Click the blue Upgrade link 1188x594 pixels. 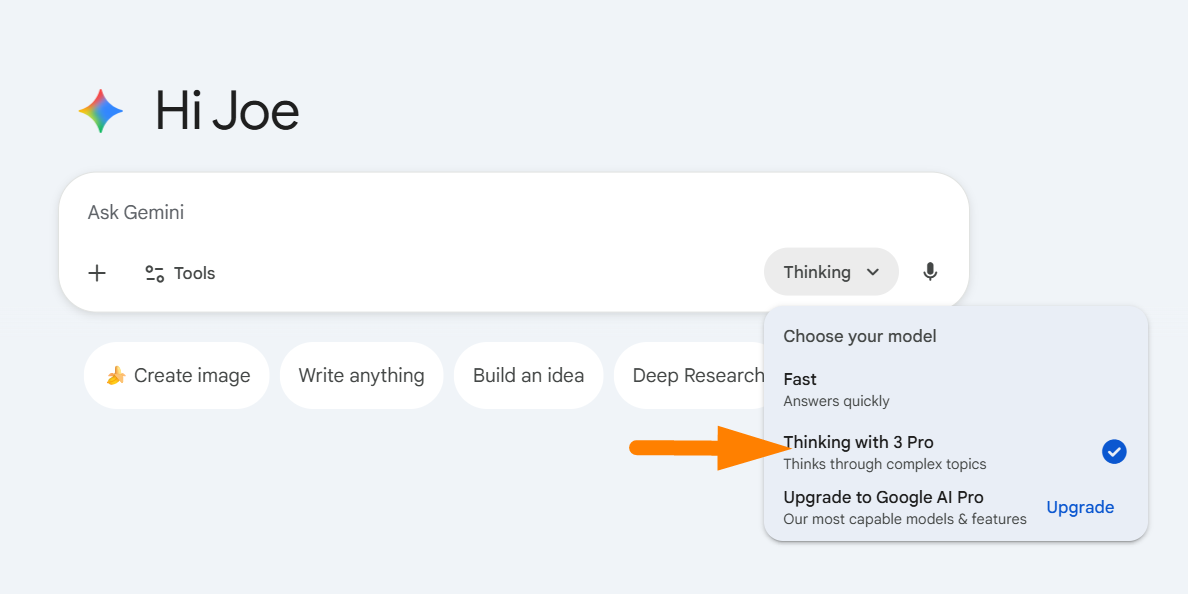tap(1079, 507)
